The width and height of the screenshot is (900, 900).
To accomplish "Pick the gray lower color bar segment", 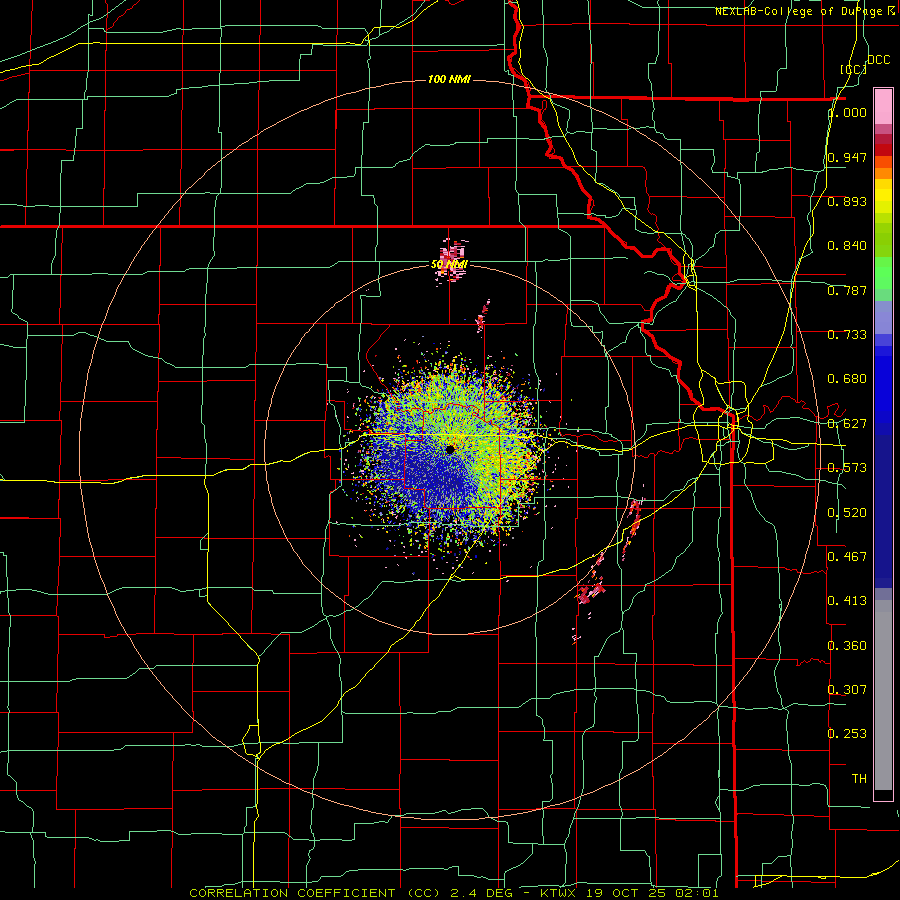I will (883, 695).
